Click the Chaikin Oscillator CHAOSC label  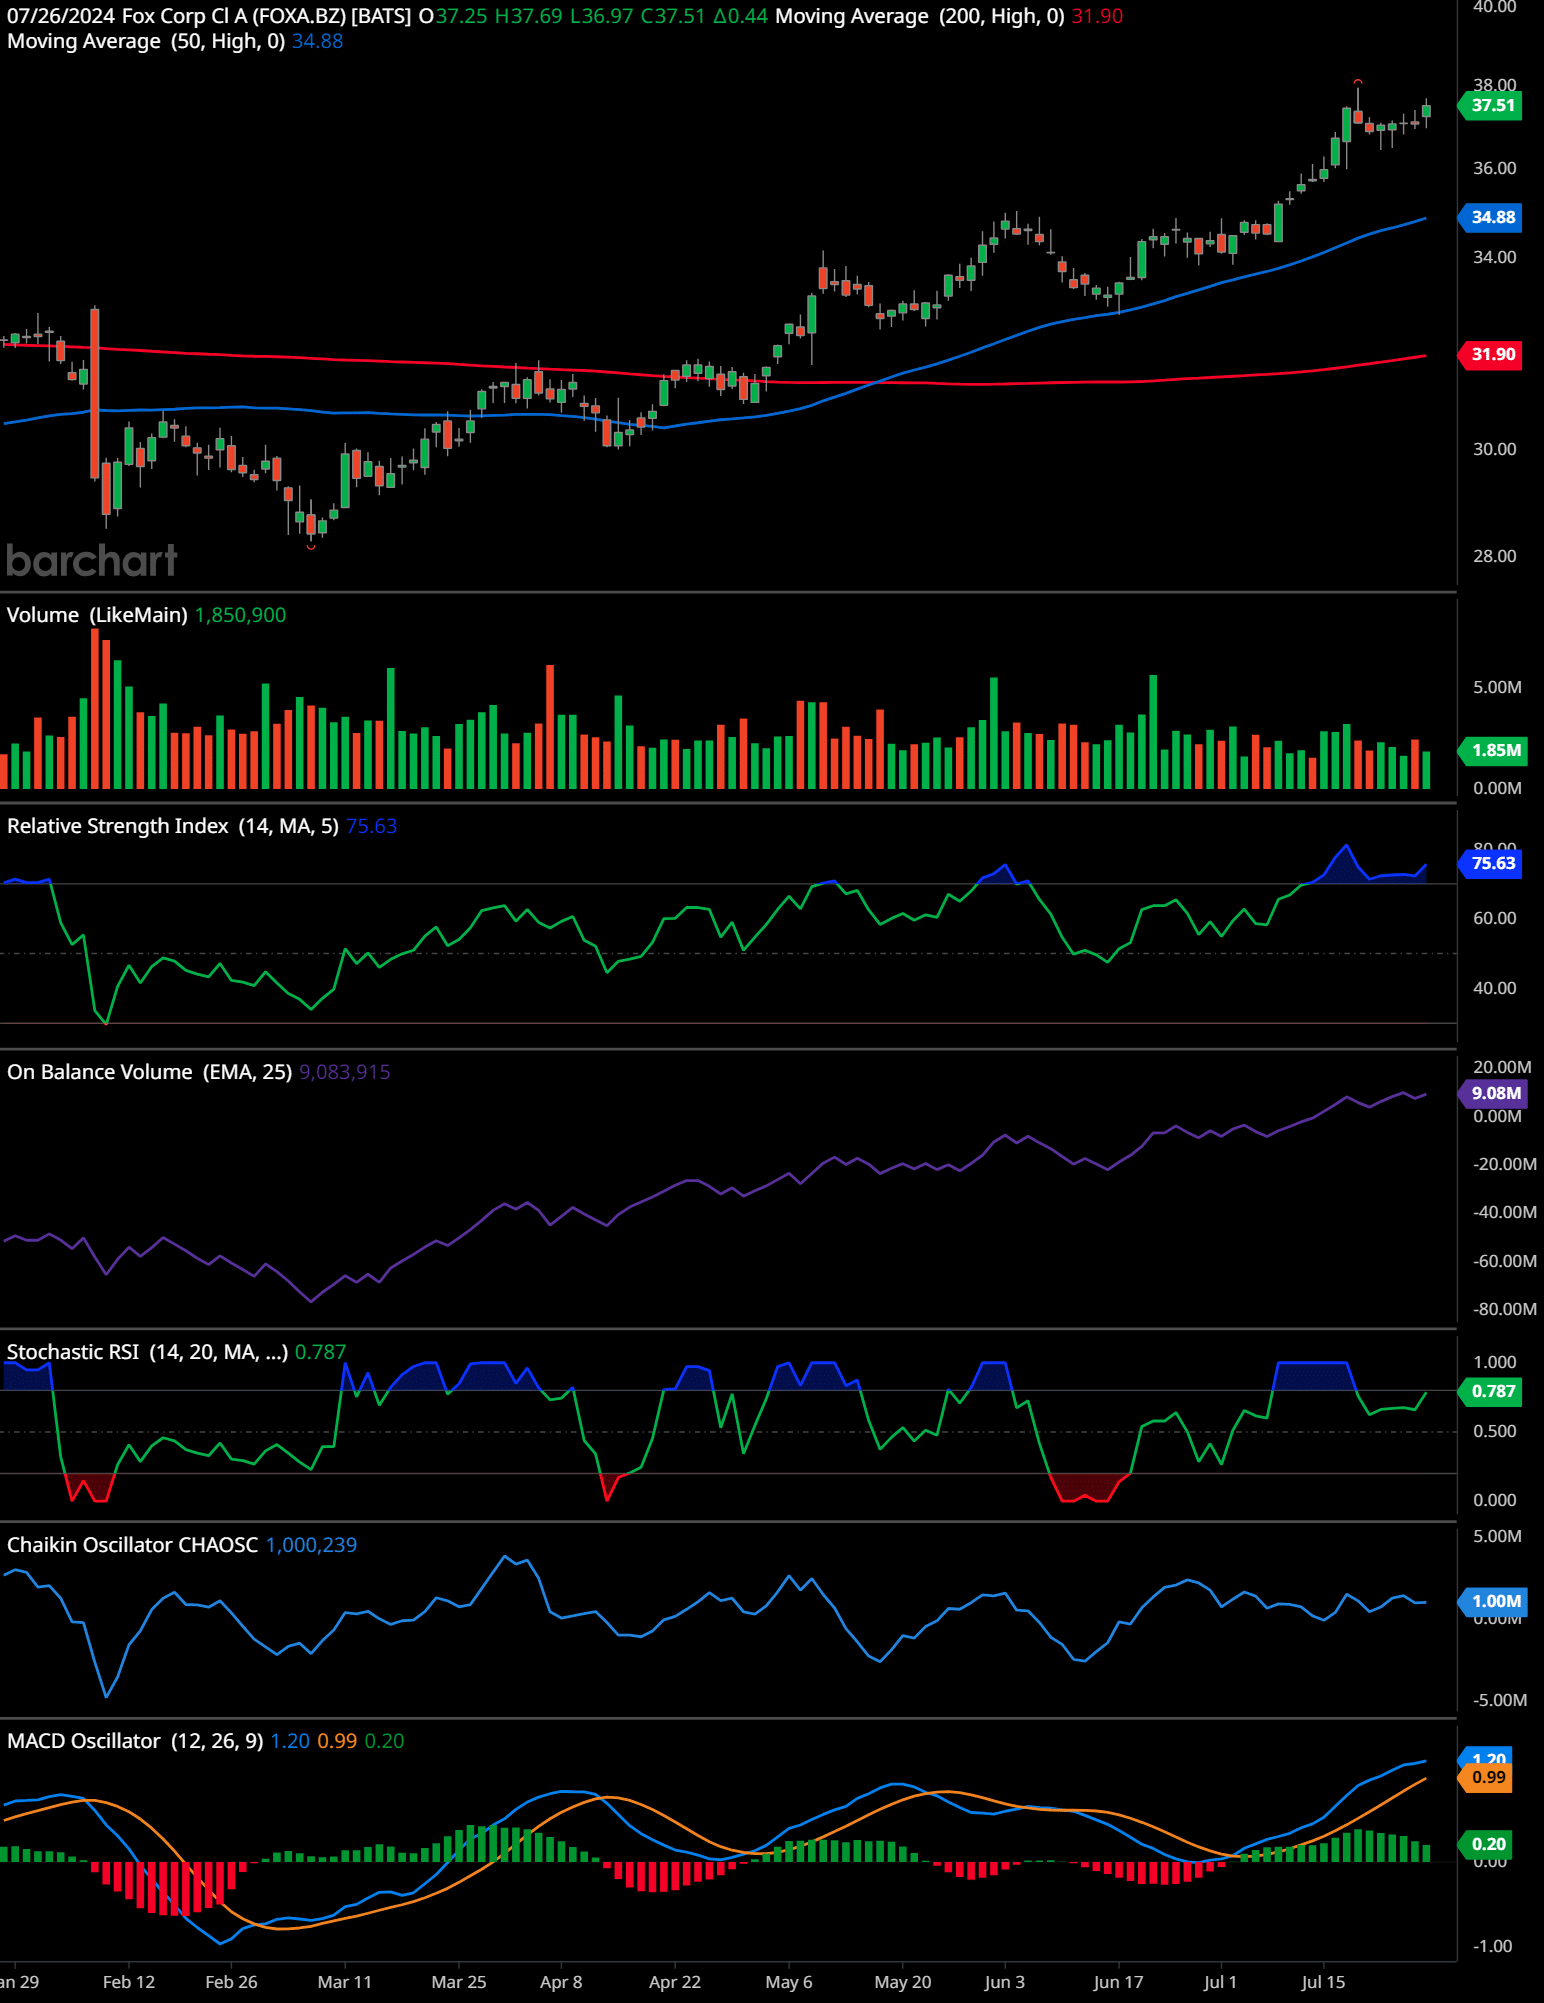point(132,1545)
